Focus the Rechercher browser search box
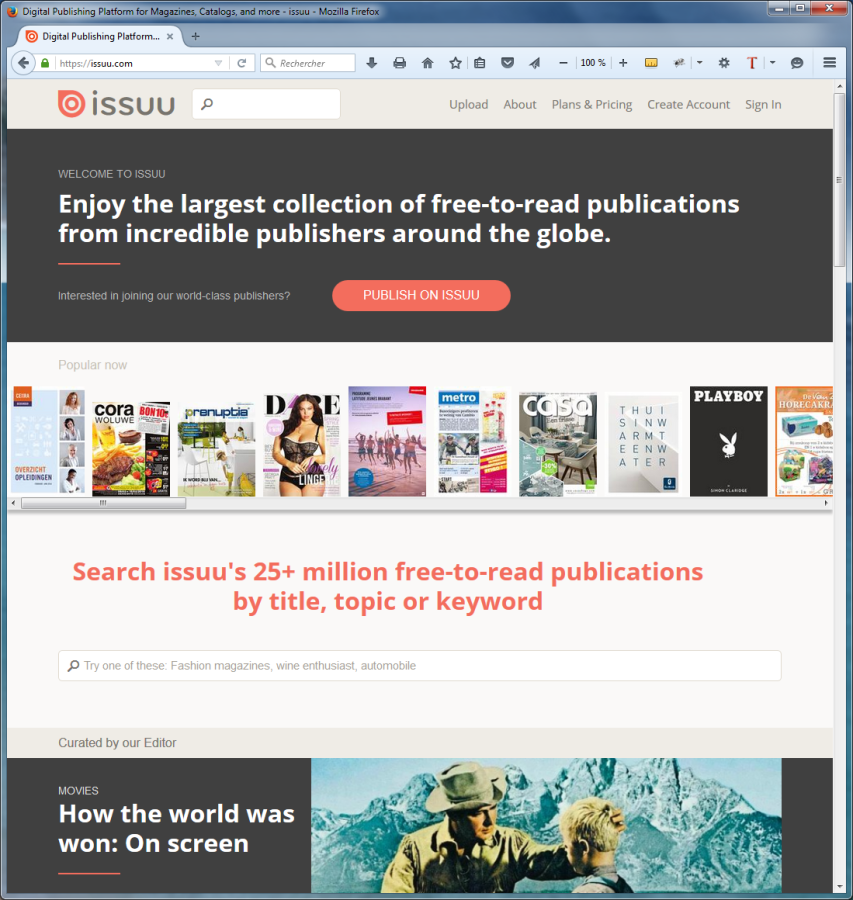Image resolution: width=853 pixels, height=900 pixels. click(x=308, y=63)
